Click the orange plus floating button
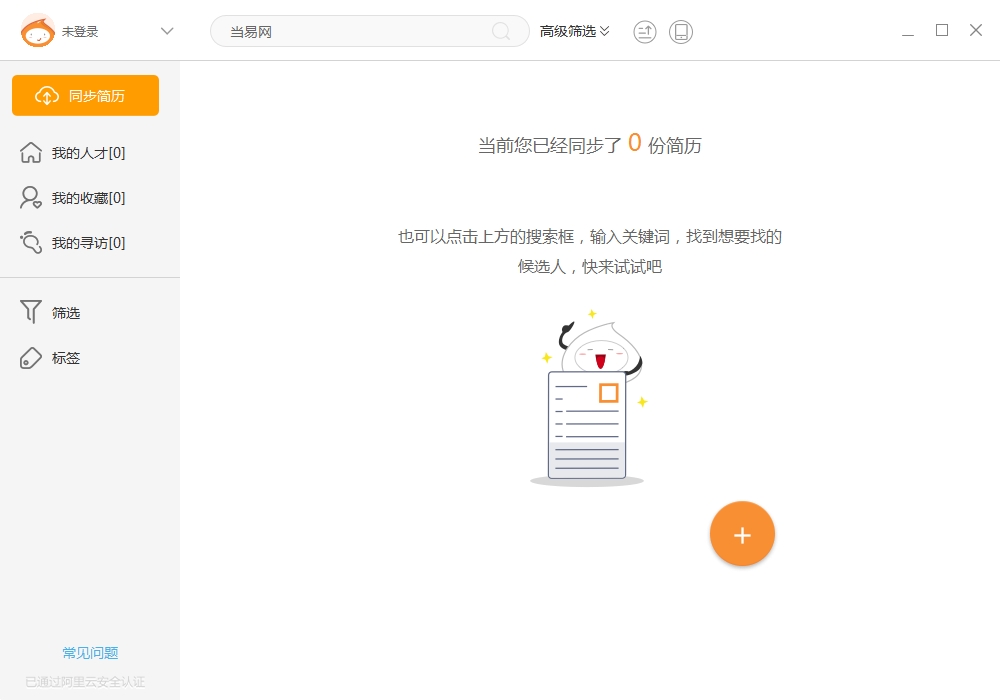 coord(742,534)
